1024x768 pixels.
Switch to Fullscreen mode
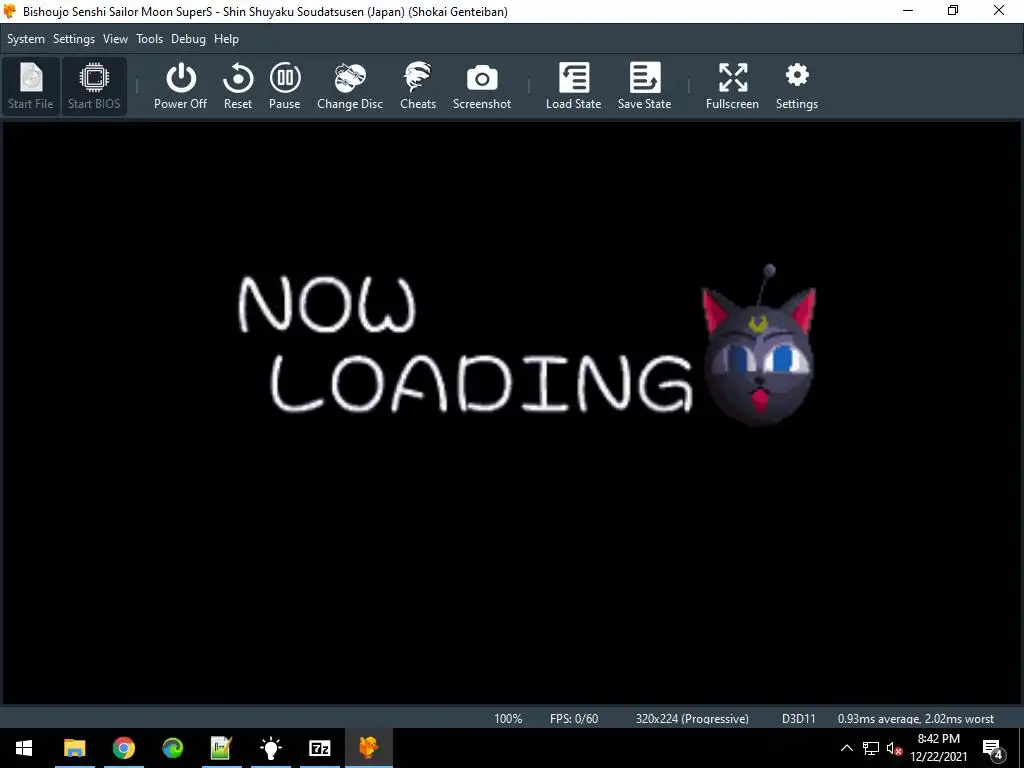pos(732,86)
